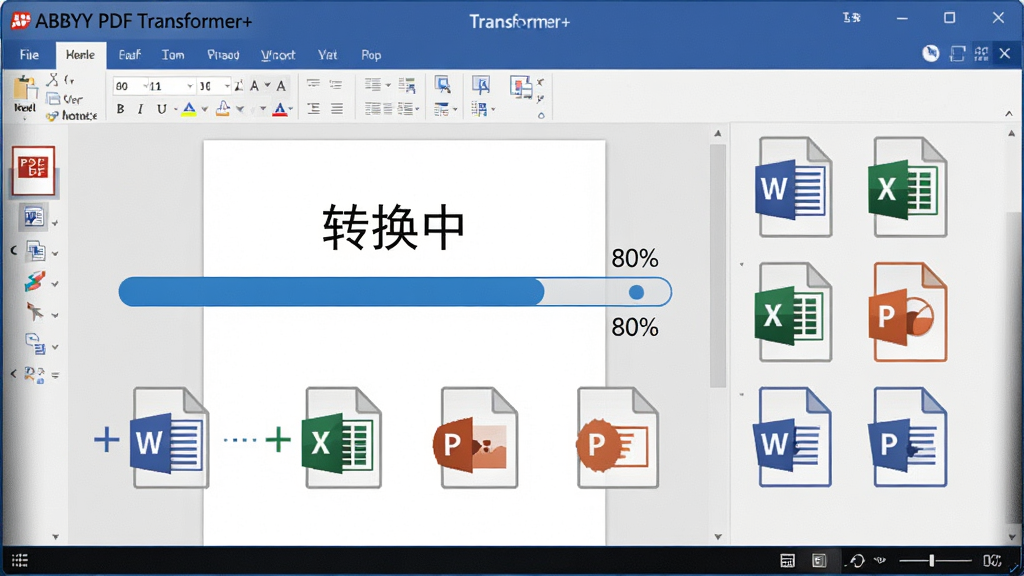Screen dimensions: 1024x576
Task: Choose Word format in right panel top row
Action: pyautogui.click(x=793, y=187)
